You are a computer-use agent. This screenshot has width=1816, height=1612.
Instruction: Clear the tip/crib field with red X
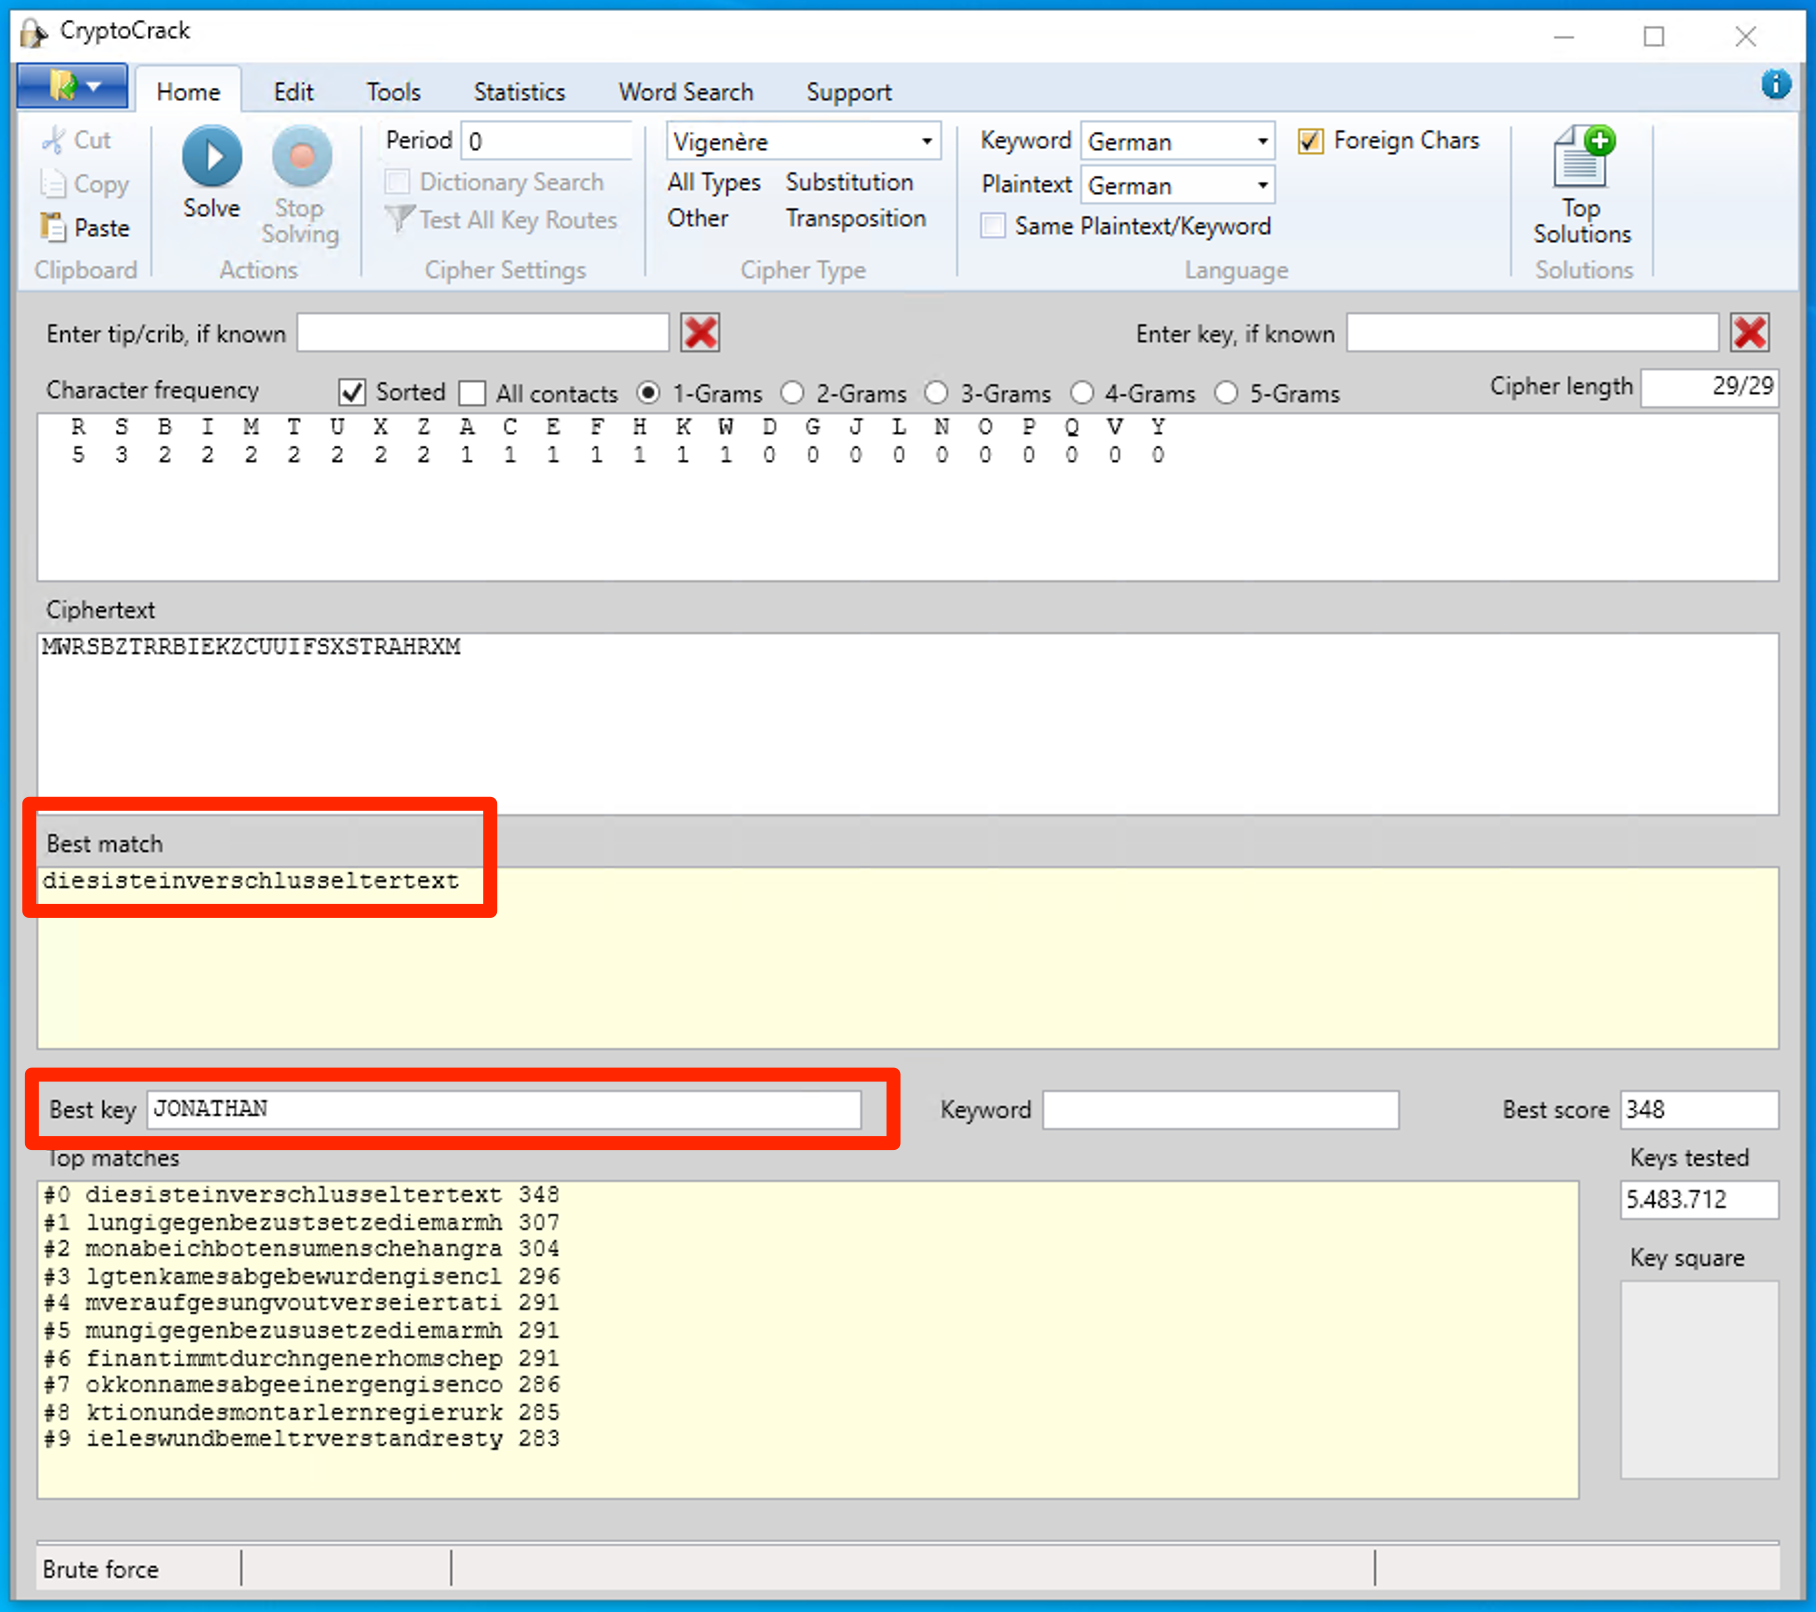click(x=701, y=333)
